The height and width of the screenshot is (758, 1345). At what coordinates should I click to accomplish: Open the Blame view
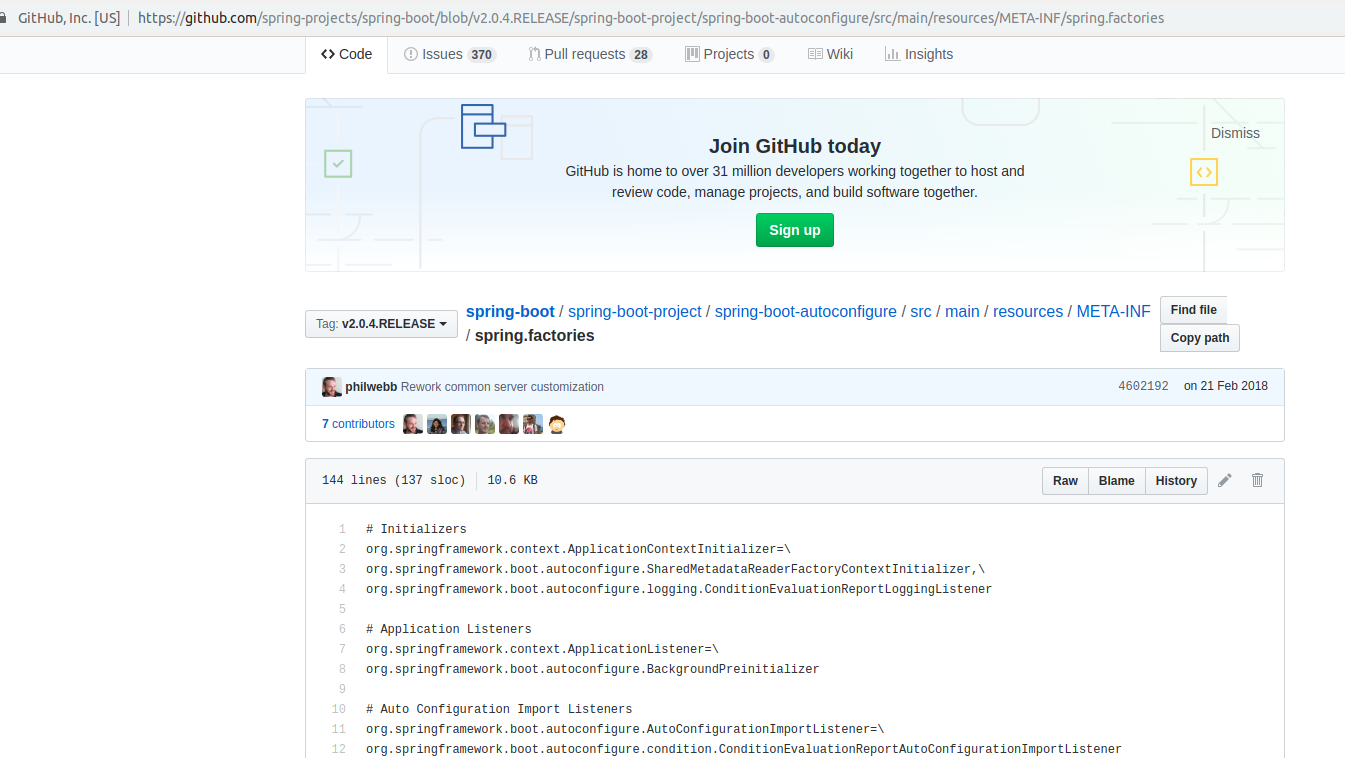1116,481
